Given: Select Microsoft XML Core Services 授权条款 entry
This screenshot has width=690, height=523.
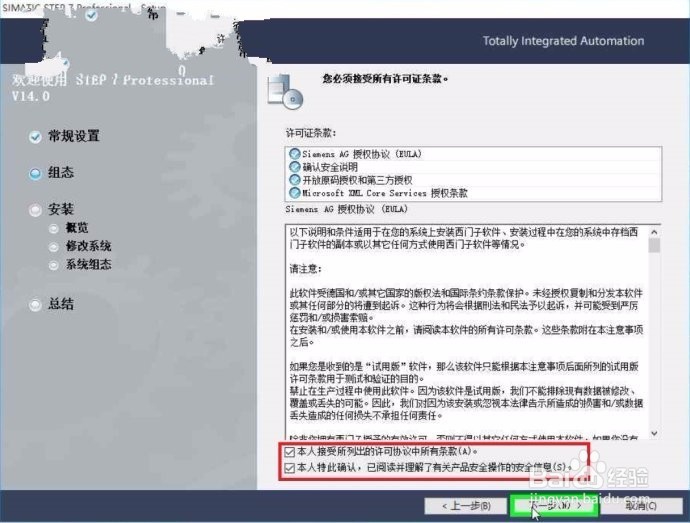Looking at the screenshot, I should click(x=473, y=192).
